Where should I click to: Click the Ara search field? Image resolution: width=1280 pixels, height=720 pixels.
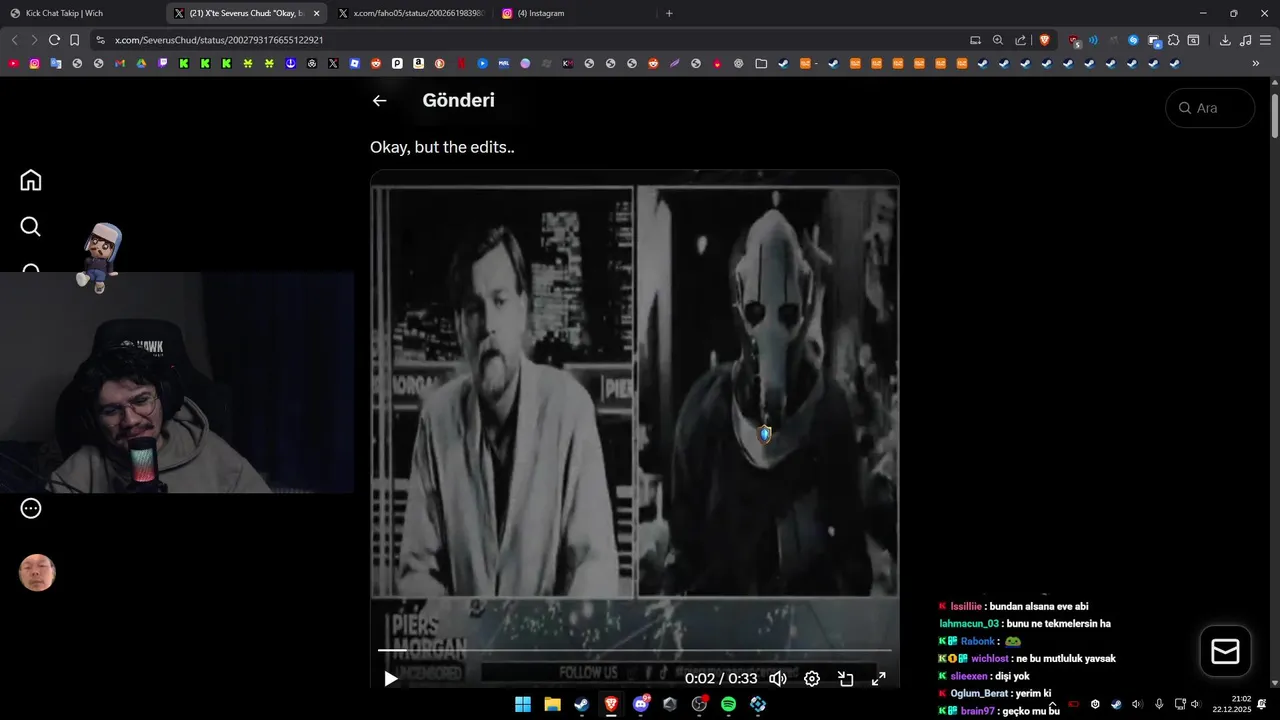1210,108
